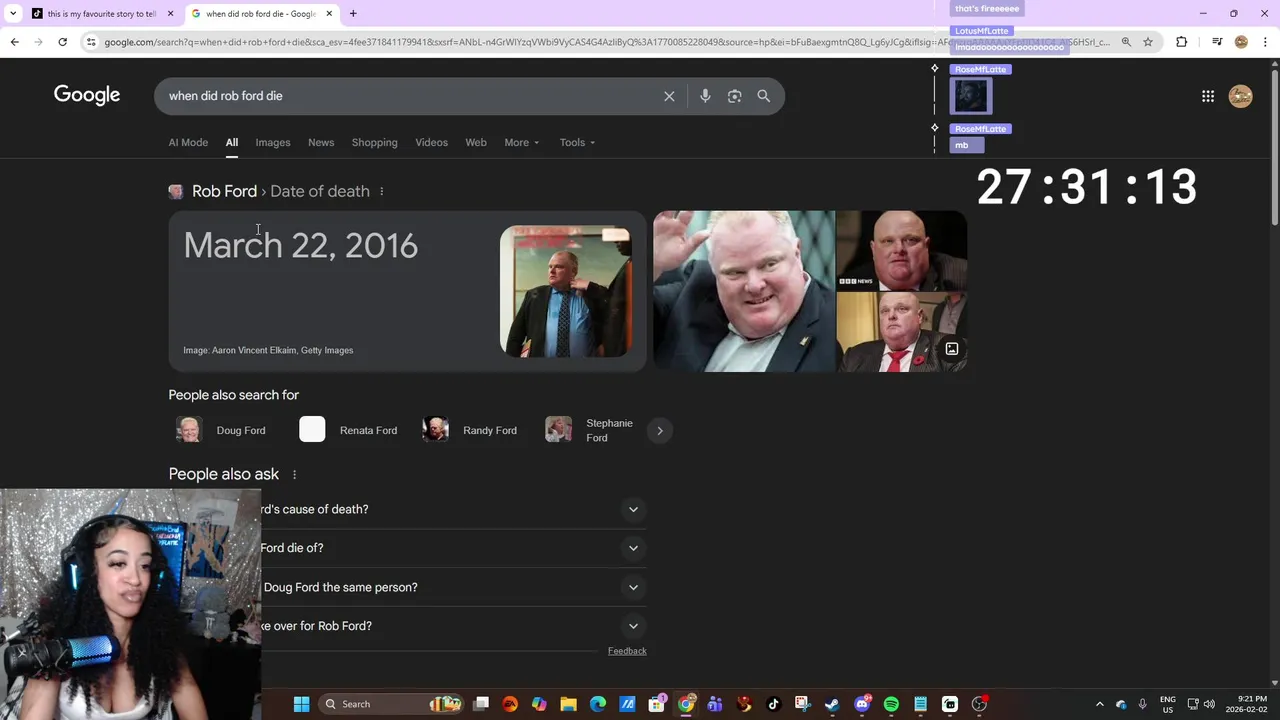Open Windows Start menu
The image size is (1280, 720).
(301, 704)
